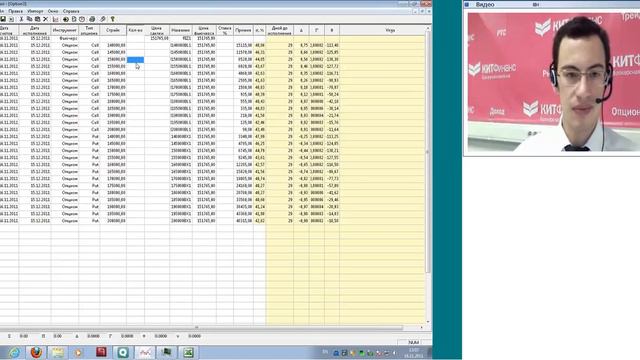
Task: Click the NUM indicator in the status bar
Action: [x=414, y=342]
